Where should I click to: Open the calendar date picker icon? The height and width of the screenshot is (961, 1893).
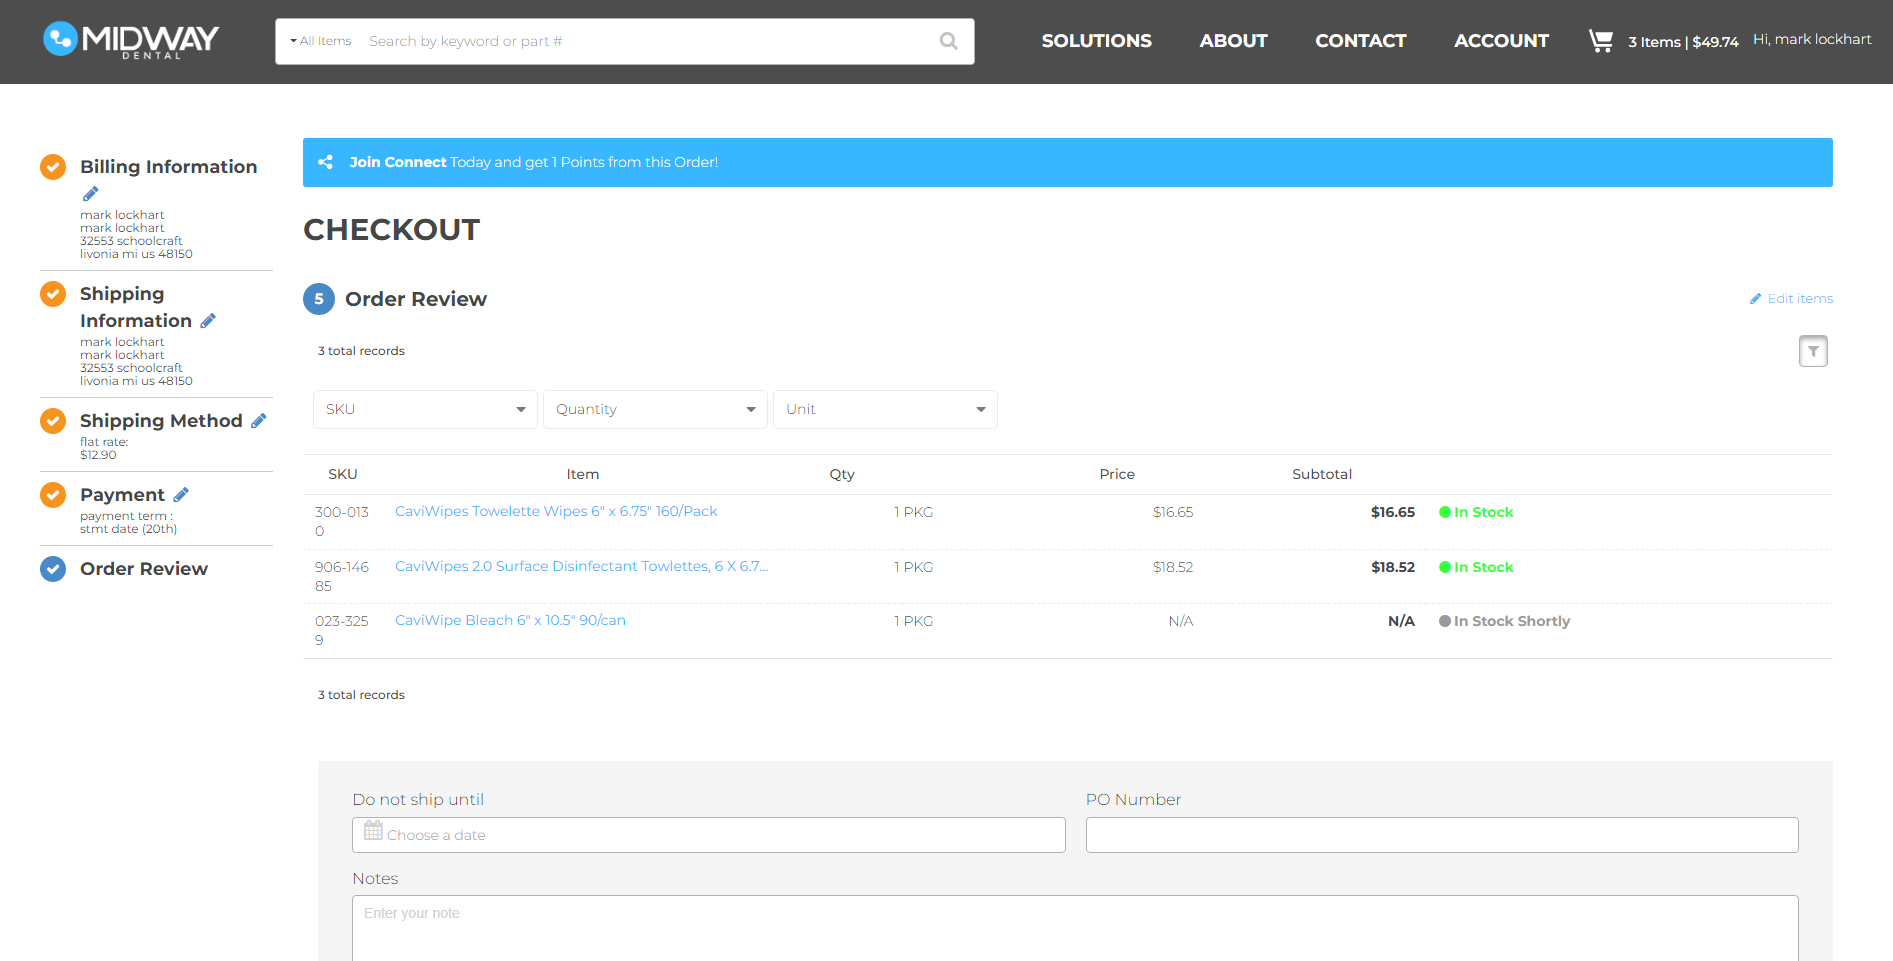coord(373,831)
